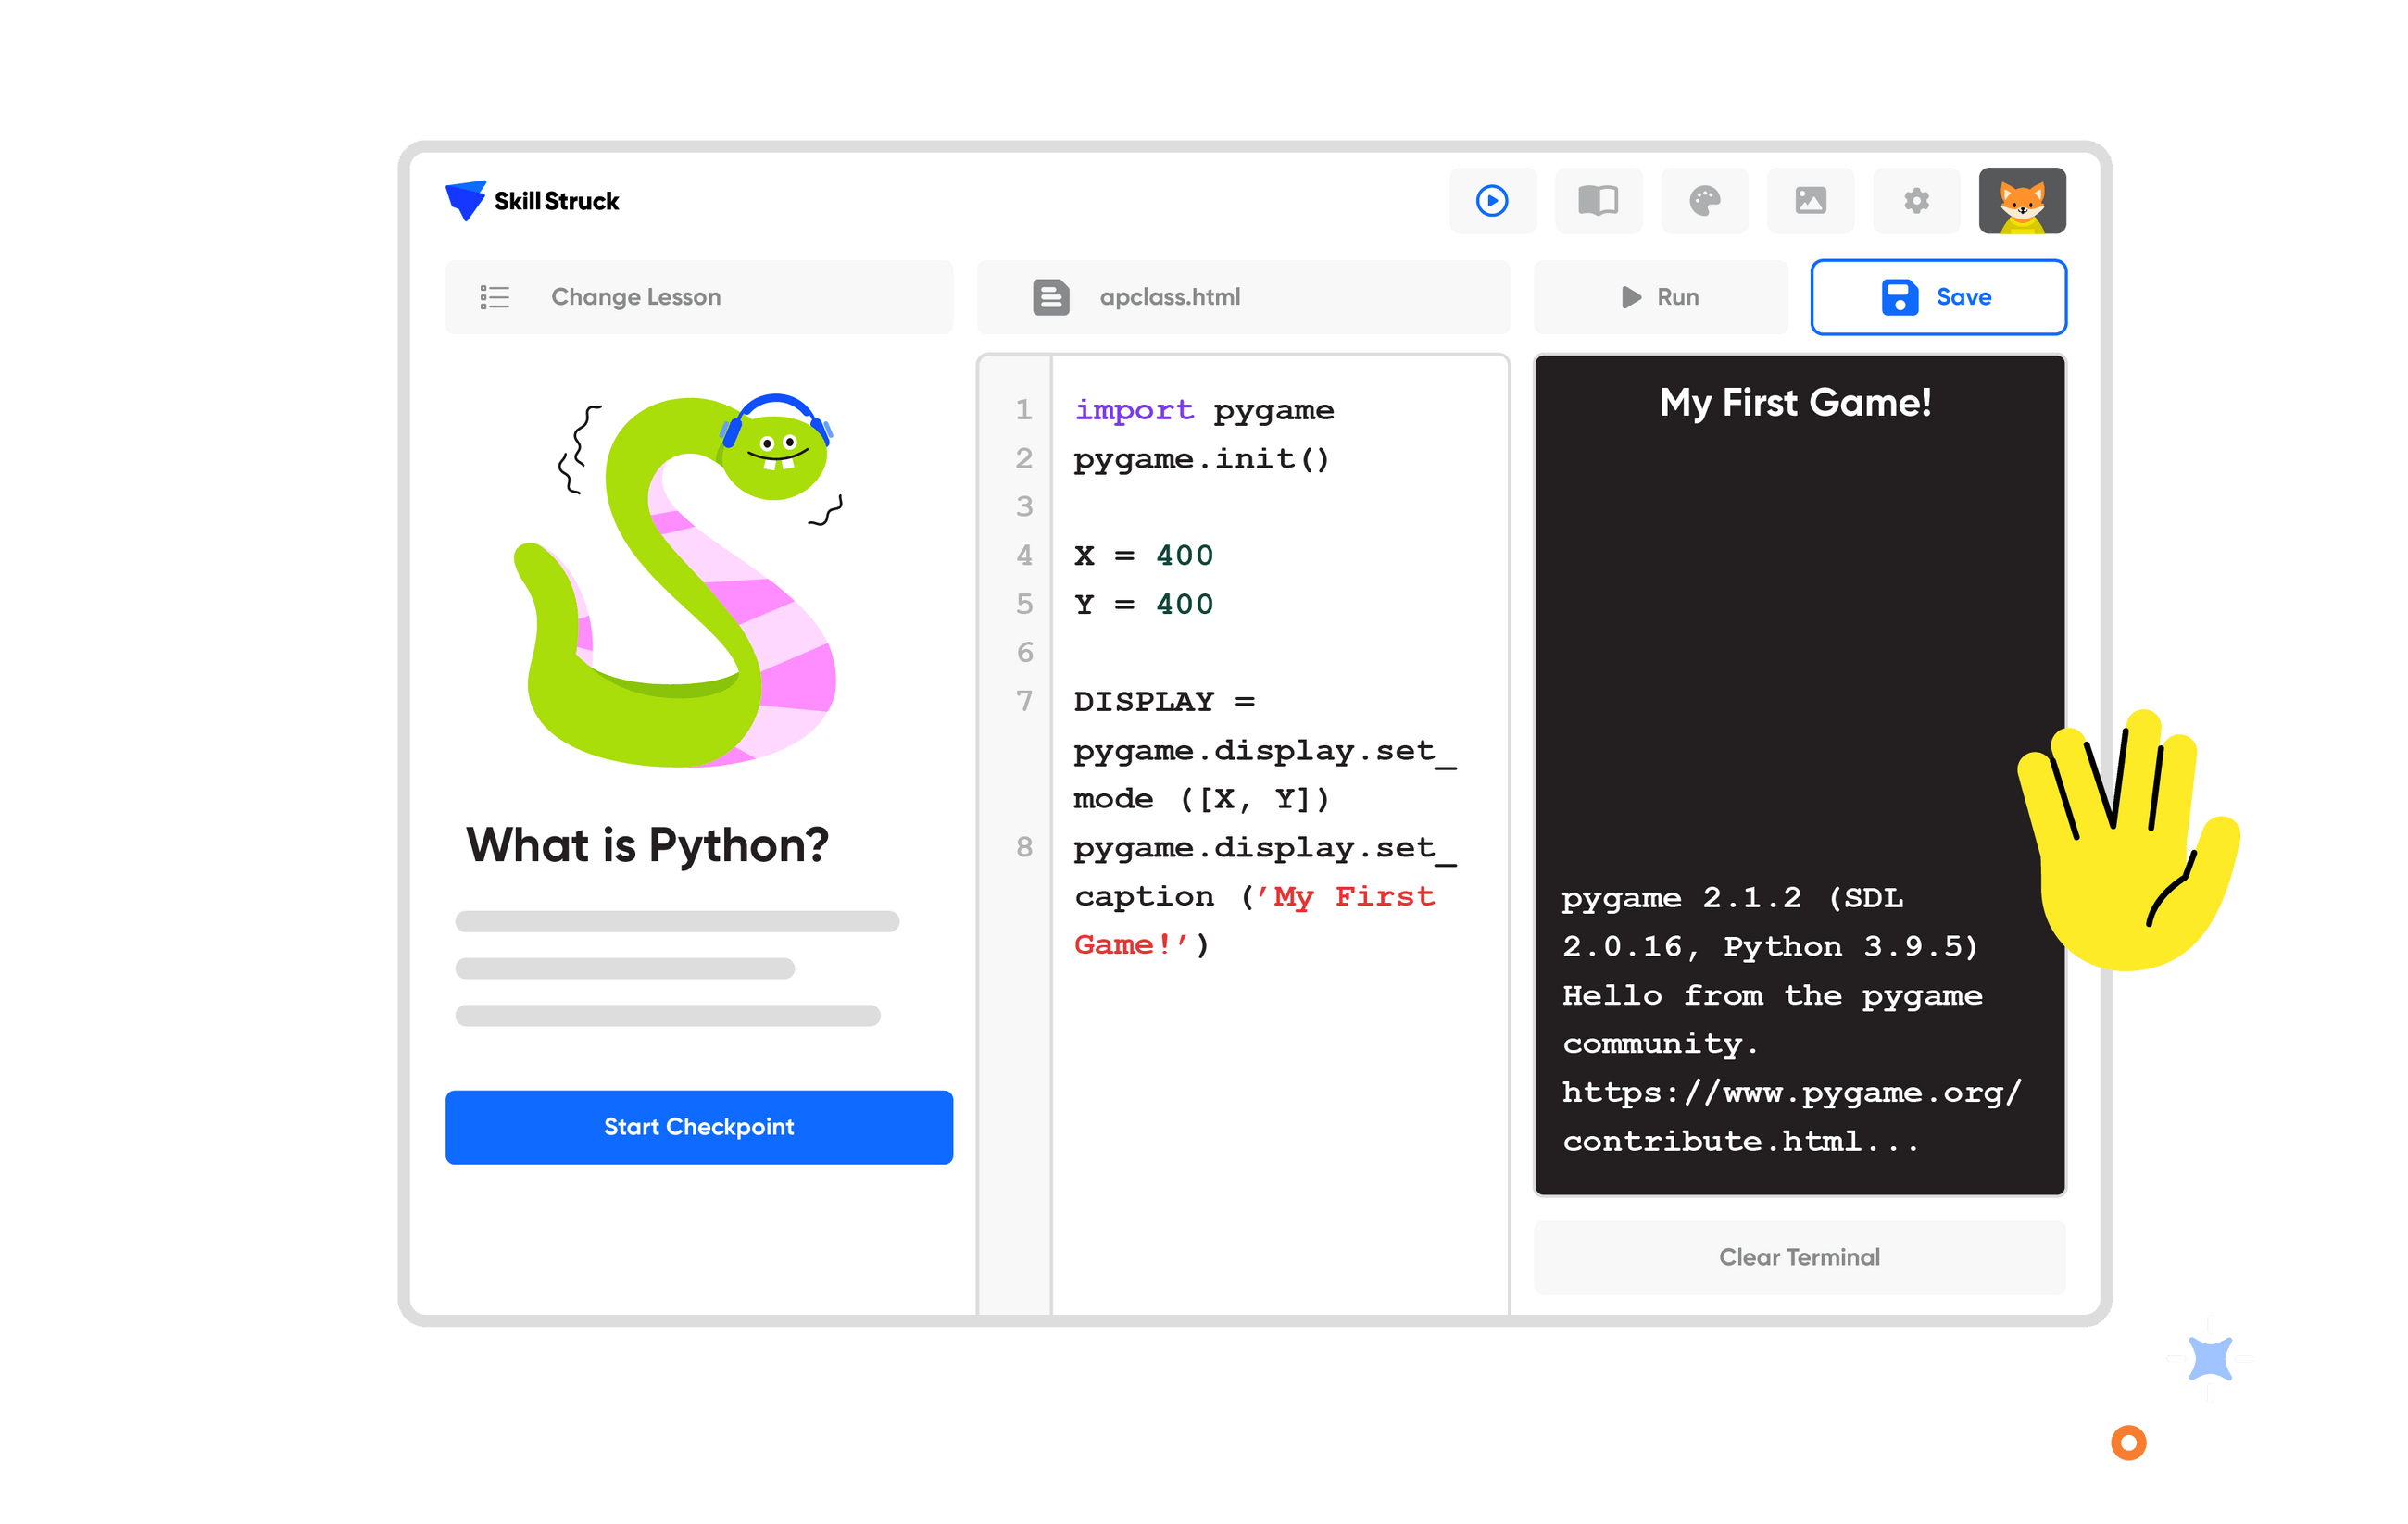Click the floppy disk Save icon
The image size is (2408, 1524).
[x=1898, y=297]
